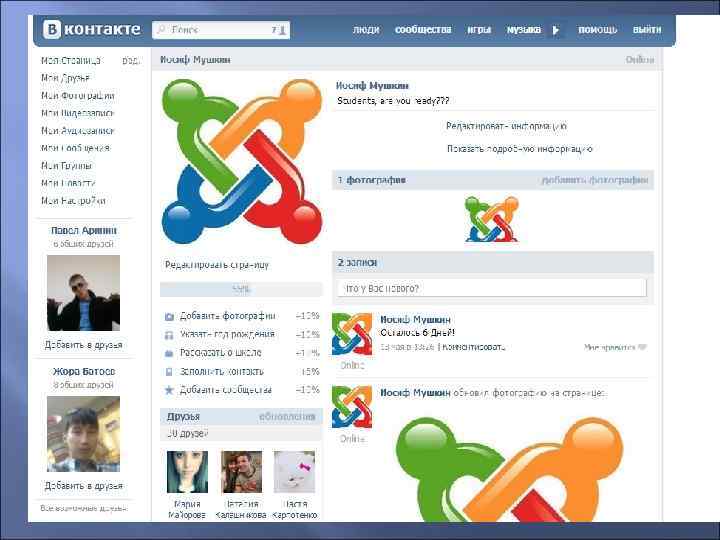Click the icon beside Указать год рождения
720x540 pixels.
(x=169, y=335)
